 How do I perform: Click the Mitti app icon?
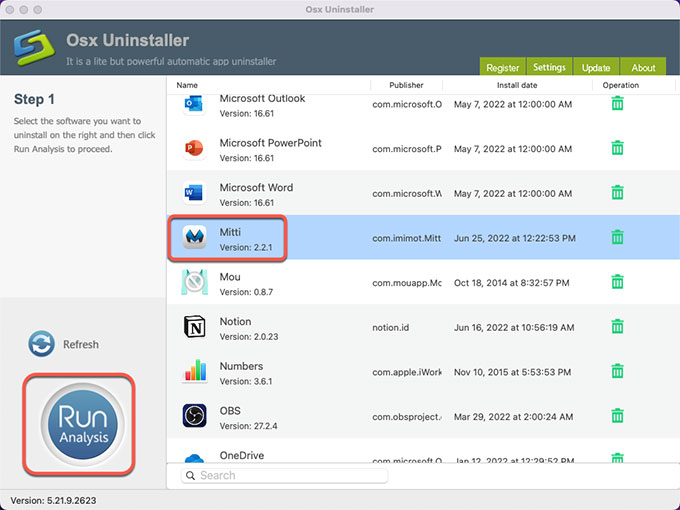point(194,237)
